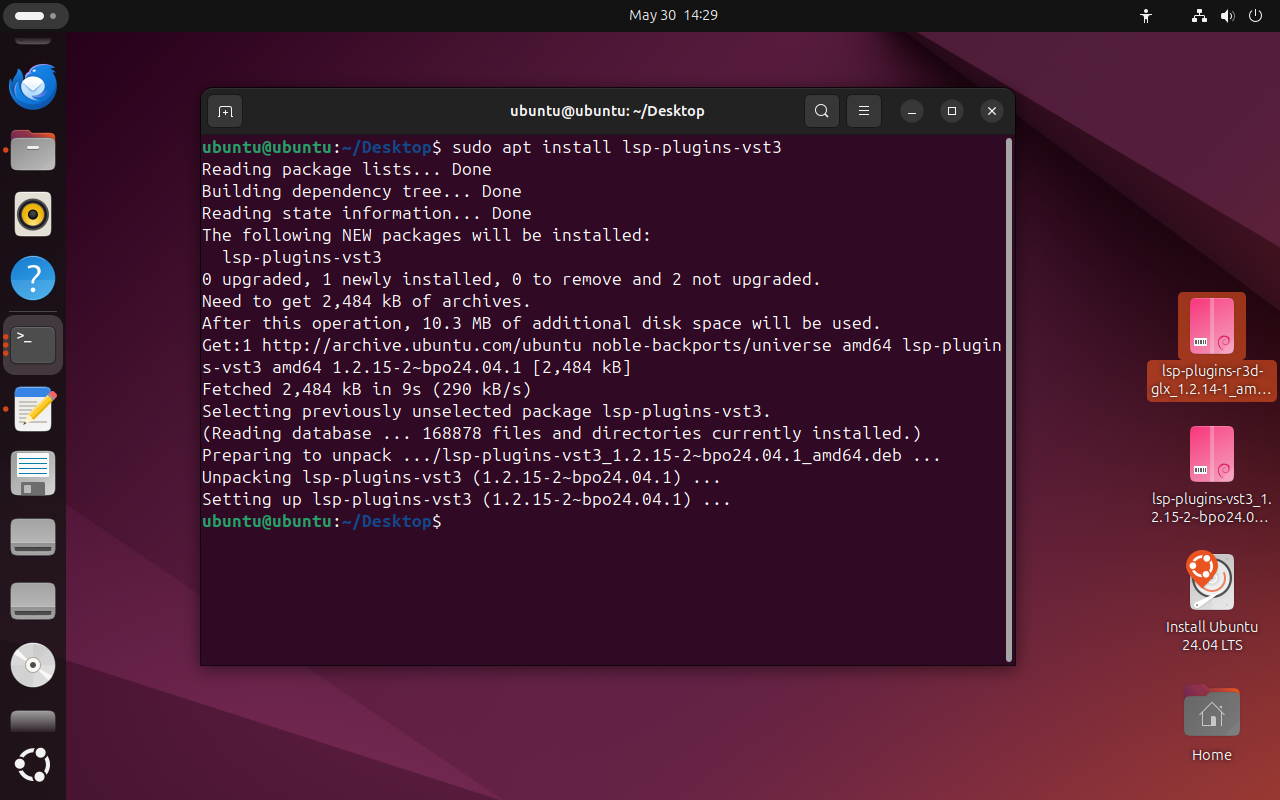Click the 'After this operation, 10.3 MB' line
Viewport: 1280px width, 800px height.
pyautogui.click(x=542, y=323)
